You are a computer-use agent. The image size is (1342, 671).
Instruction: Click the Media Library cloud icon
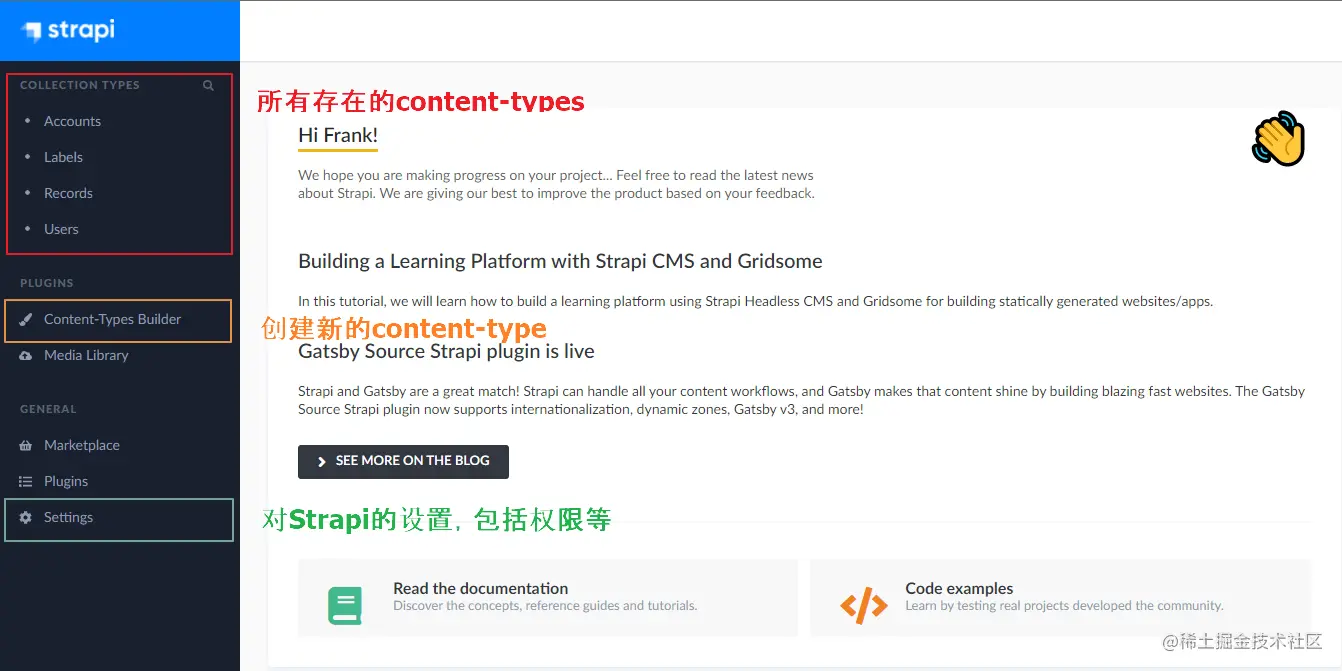point(26,355)
